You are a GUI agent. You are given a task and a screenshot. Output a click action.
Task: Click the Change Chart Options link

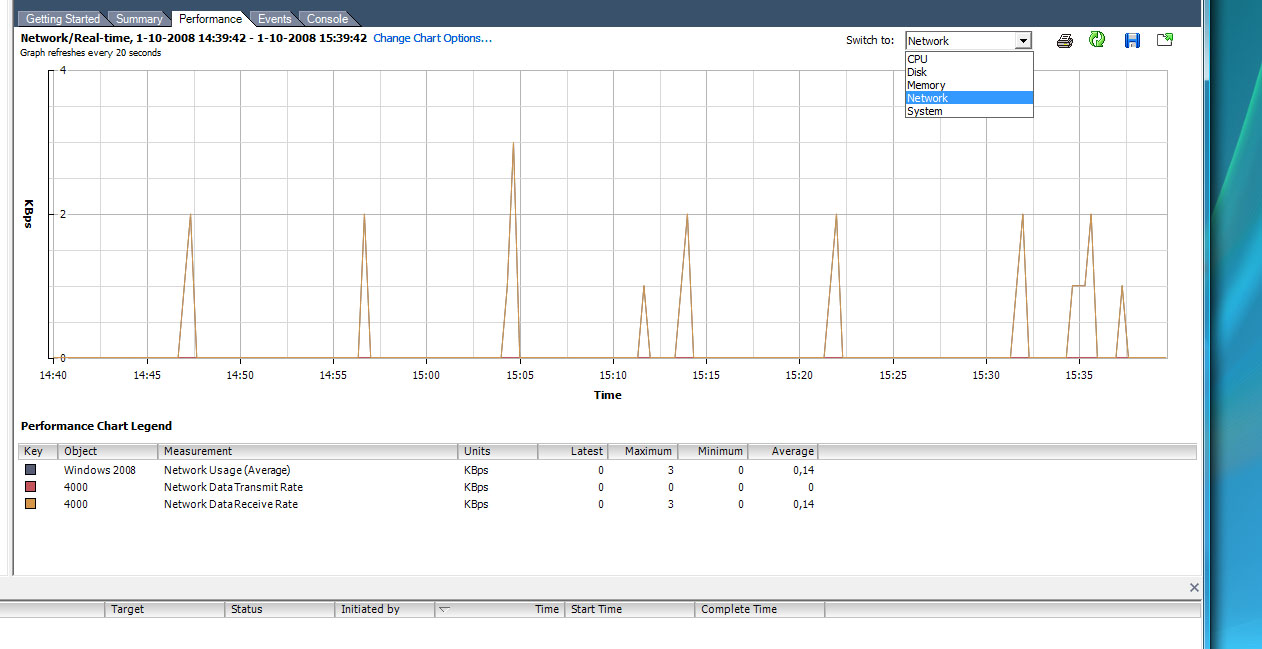[432, 38]
